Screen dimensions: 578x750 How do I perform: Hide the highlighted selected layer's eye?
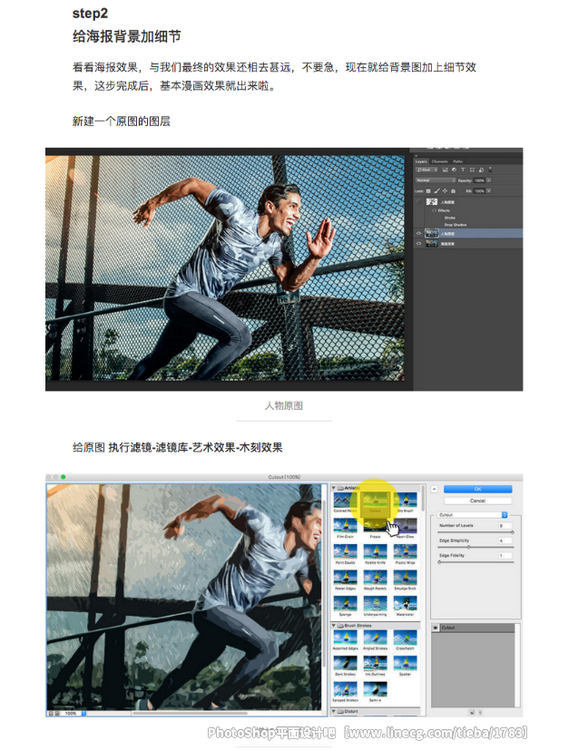[419, 233]
